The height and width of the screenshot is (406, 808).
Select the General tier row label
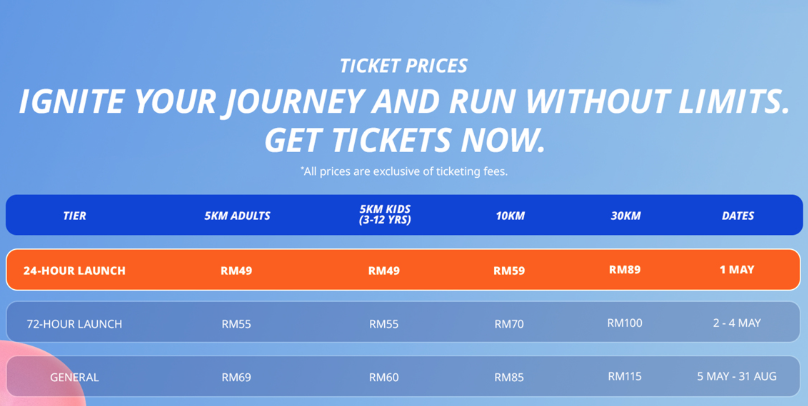click(x=74, y=377)
